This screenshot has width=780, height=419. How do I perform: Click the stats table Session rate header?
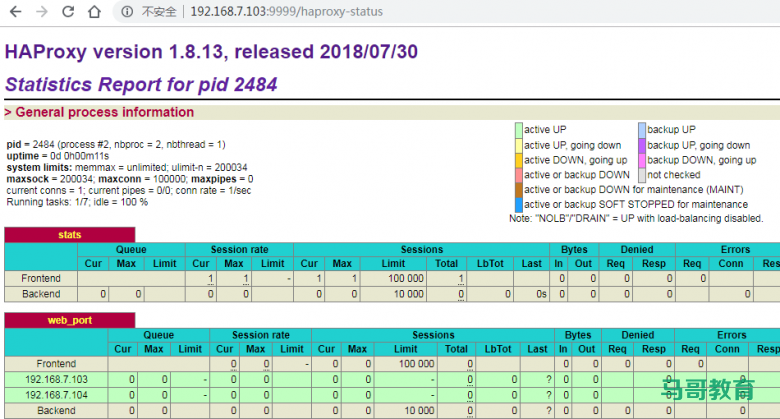pos(239,249)
